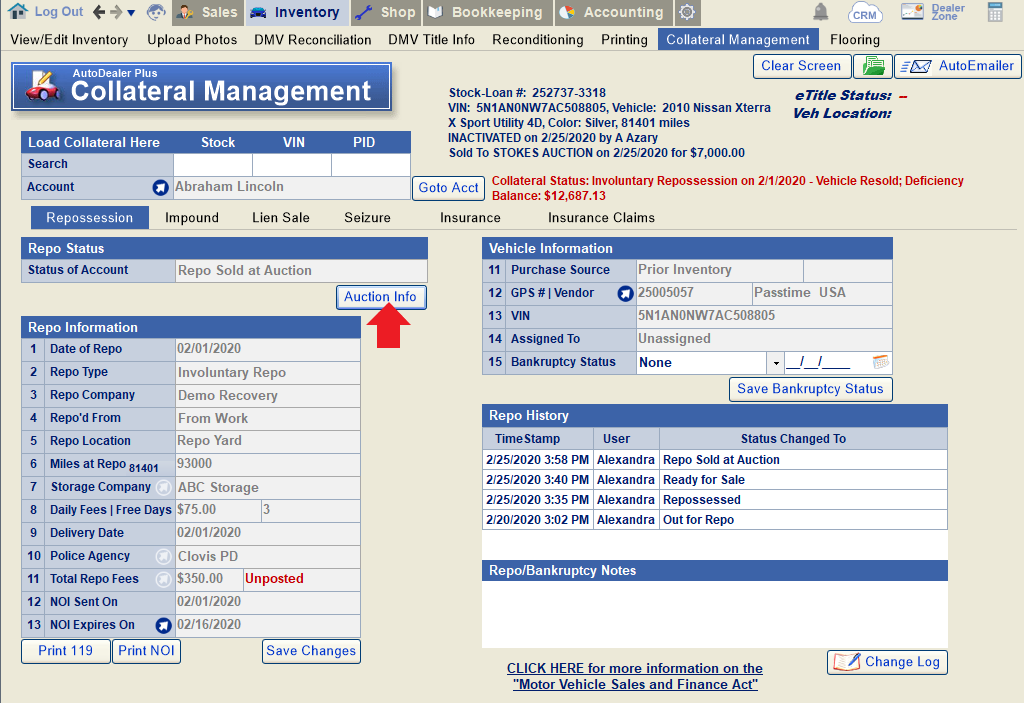Click the Auction Info button
1024x703 pixels.
tap(381, 297)
